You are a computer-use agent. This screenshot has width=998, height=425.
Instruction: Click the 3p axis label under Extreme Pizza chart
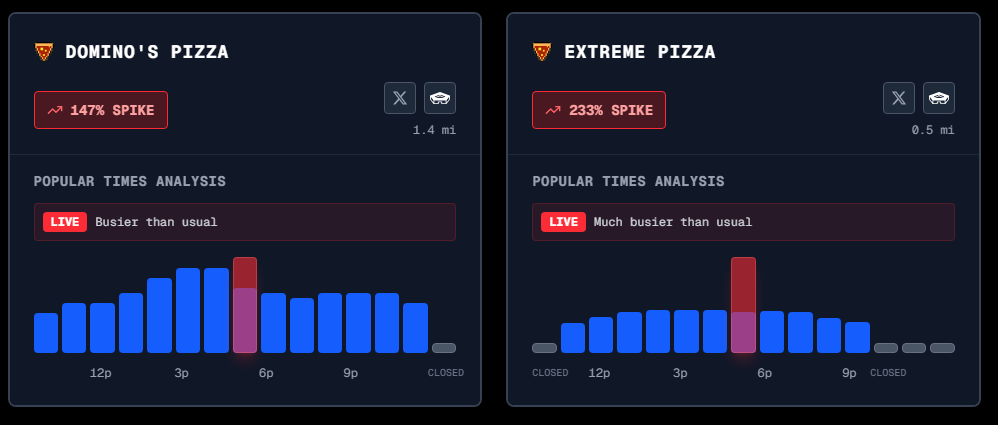point(680,373)
